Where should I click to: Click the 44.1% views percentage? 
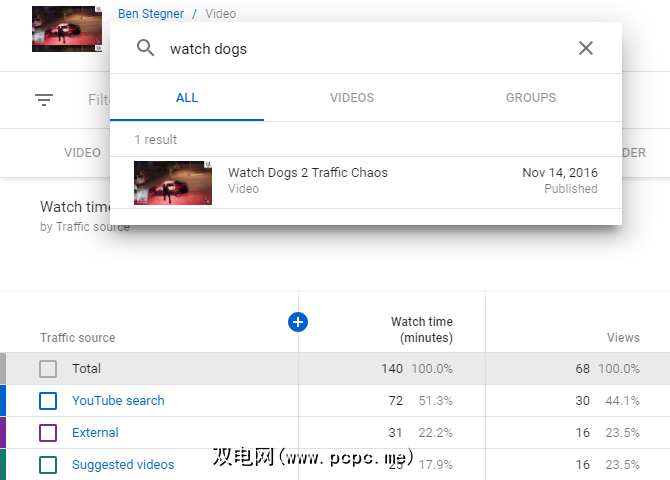click(x=623, y=400)
